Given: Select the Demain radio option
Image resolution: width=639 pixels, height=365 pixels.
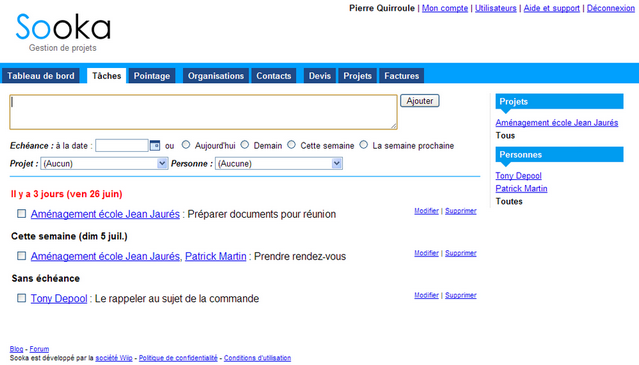Looking at the screenshot, I should 245,145.
